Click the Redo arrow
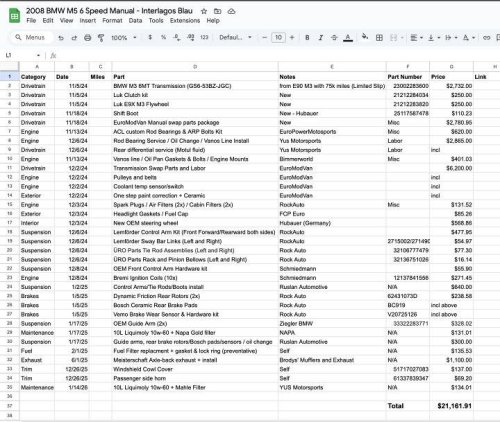The height and width of the screenshot is (422, 500). click(x=74, y=38)
